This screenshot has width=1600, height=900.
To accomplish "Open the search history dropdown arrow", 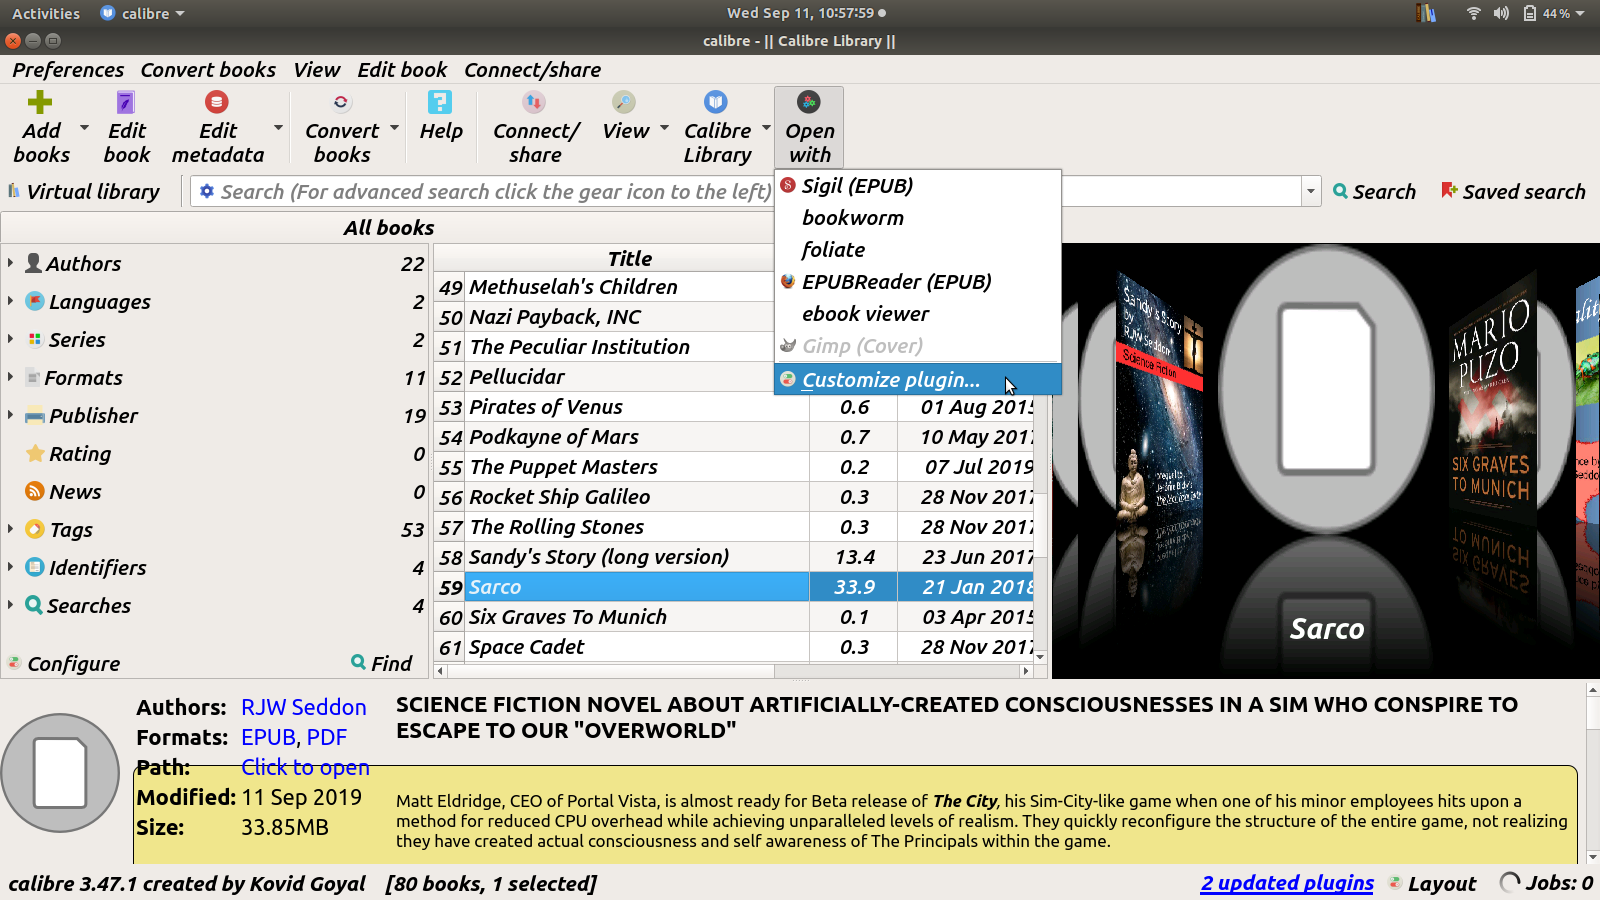I will pos(1311,191).
